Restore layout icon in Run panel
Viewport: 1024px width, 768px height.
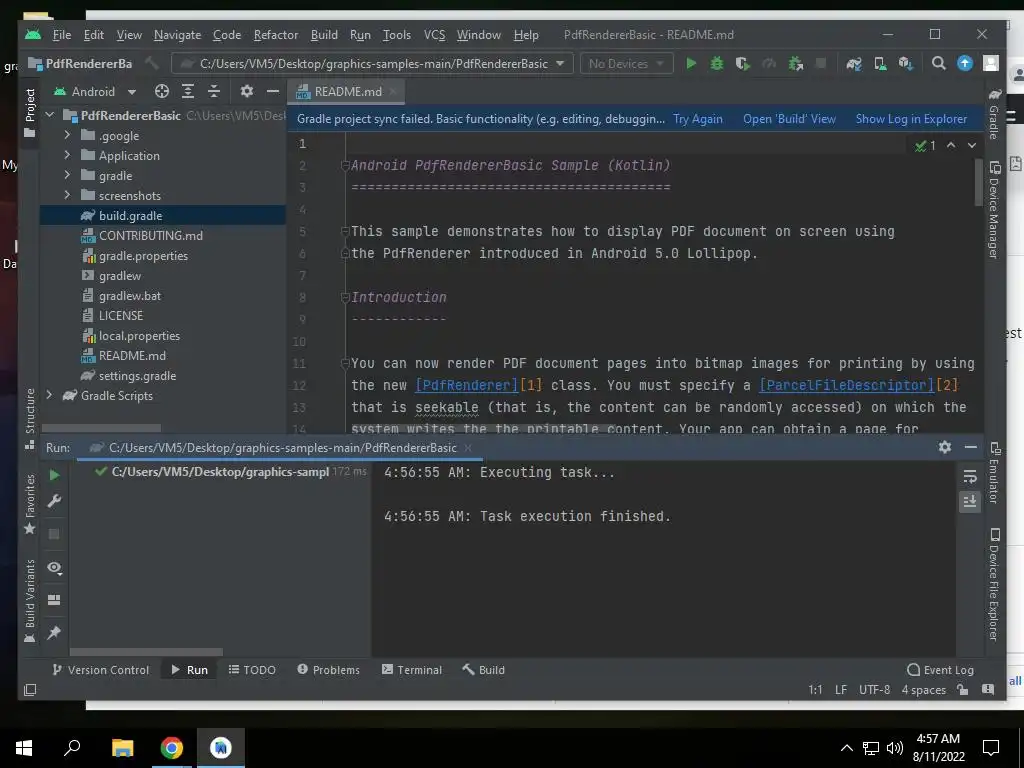pyautogui.click(x=54, y=600)
